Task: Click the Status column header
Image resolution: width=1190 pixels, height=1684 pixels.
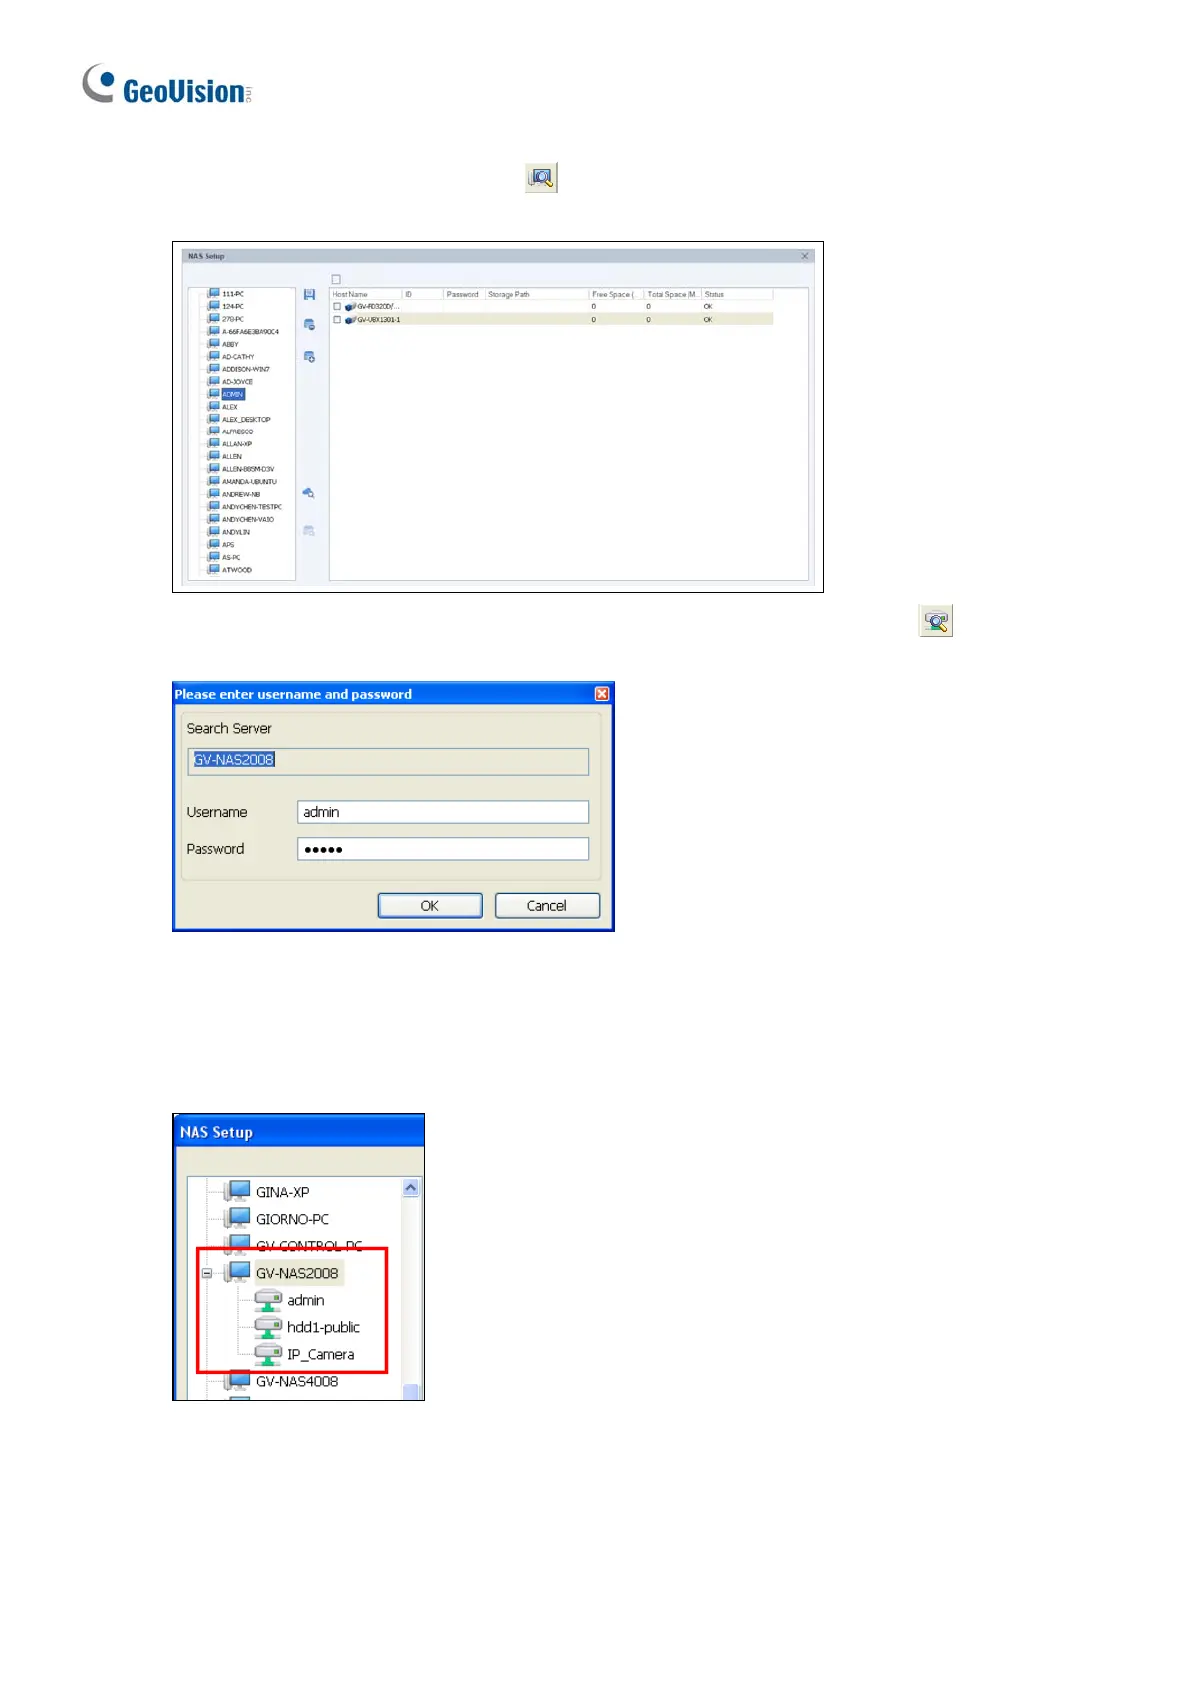Action: coord(737,295)
